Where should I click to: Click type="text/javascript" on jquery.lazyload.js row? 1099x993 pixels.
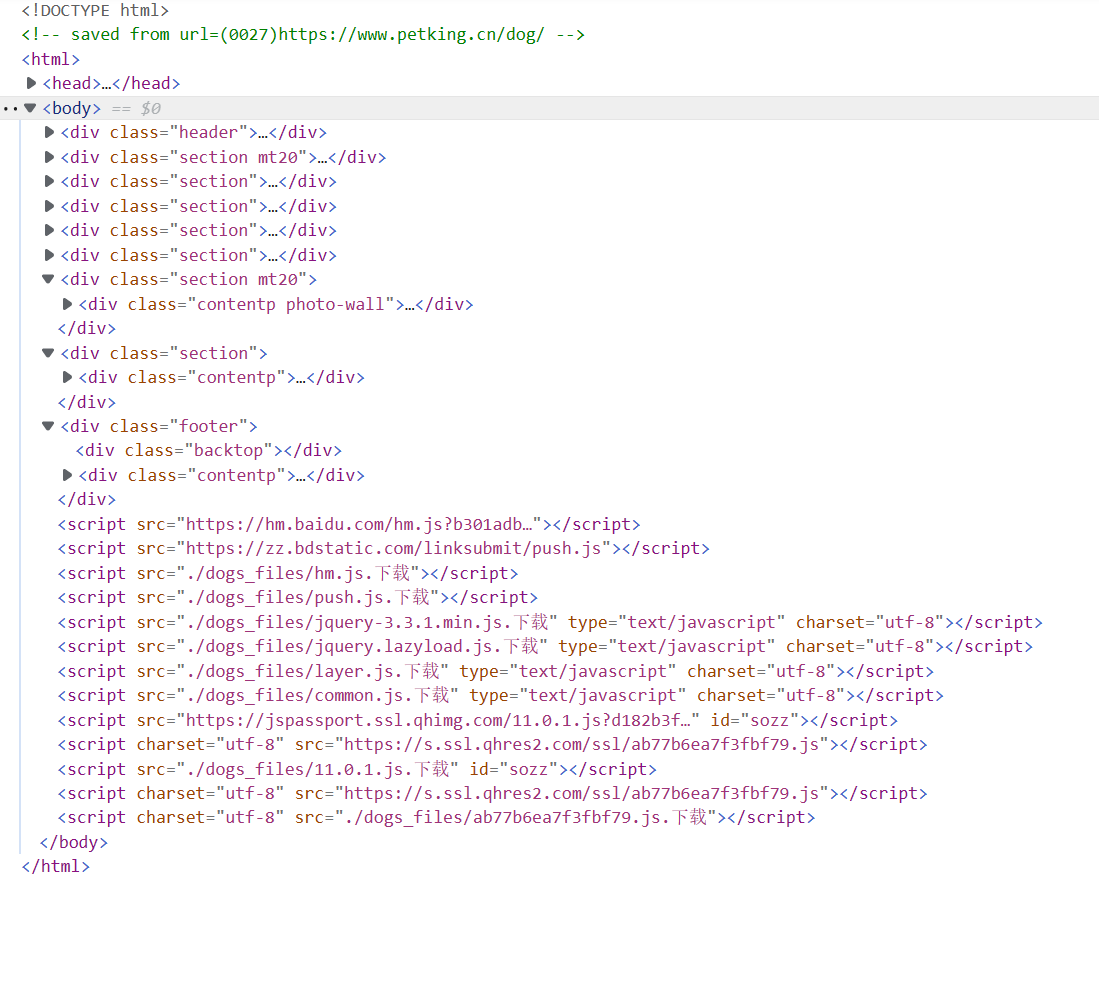[x=667, y=647]
